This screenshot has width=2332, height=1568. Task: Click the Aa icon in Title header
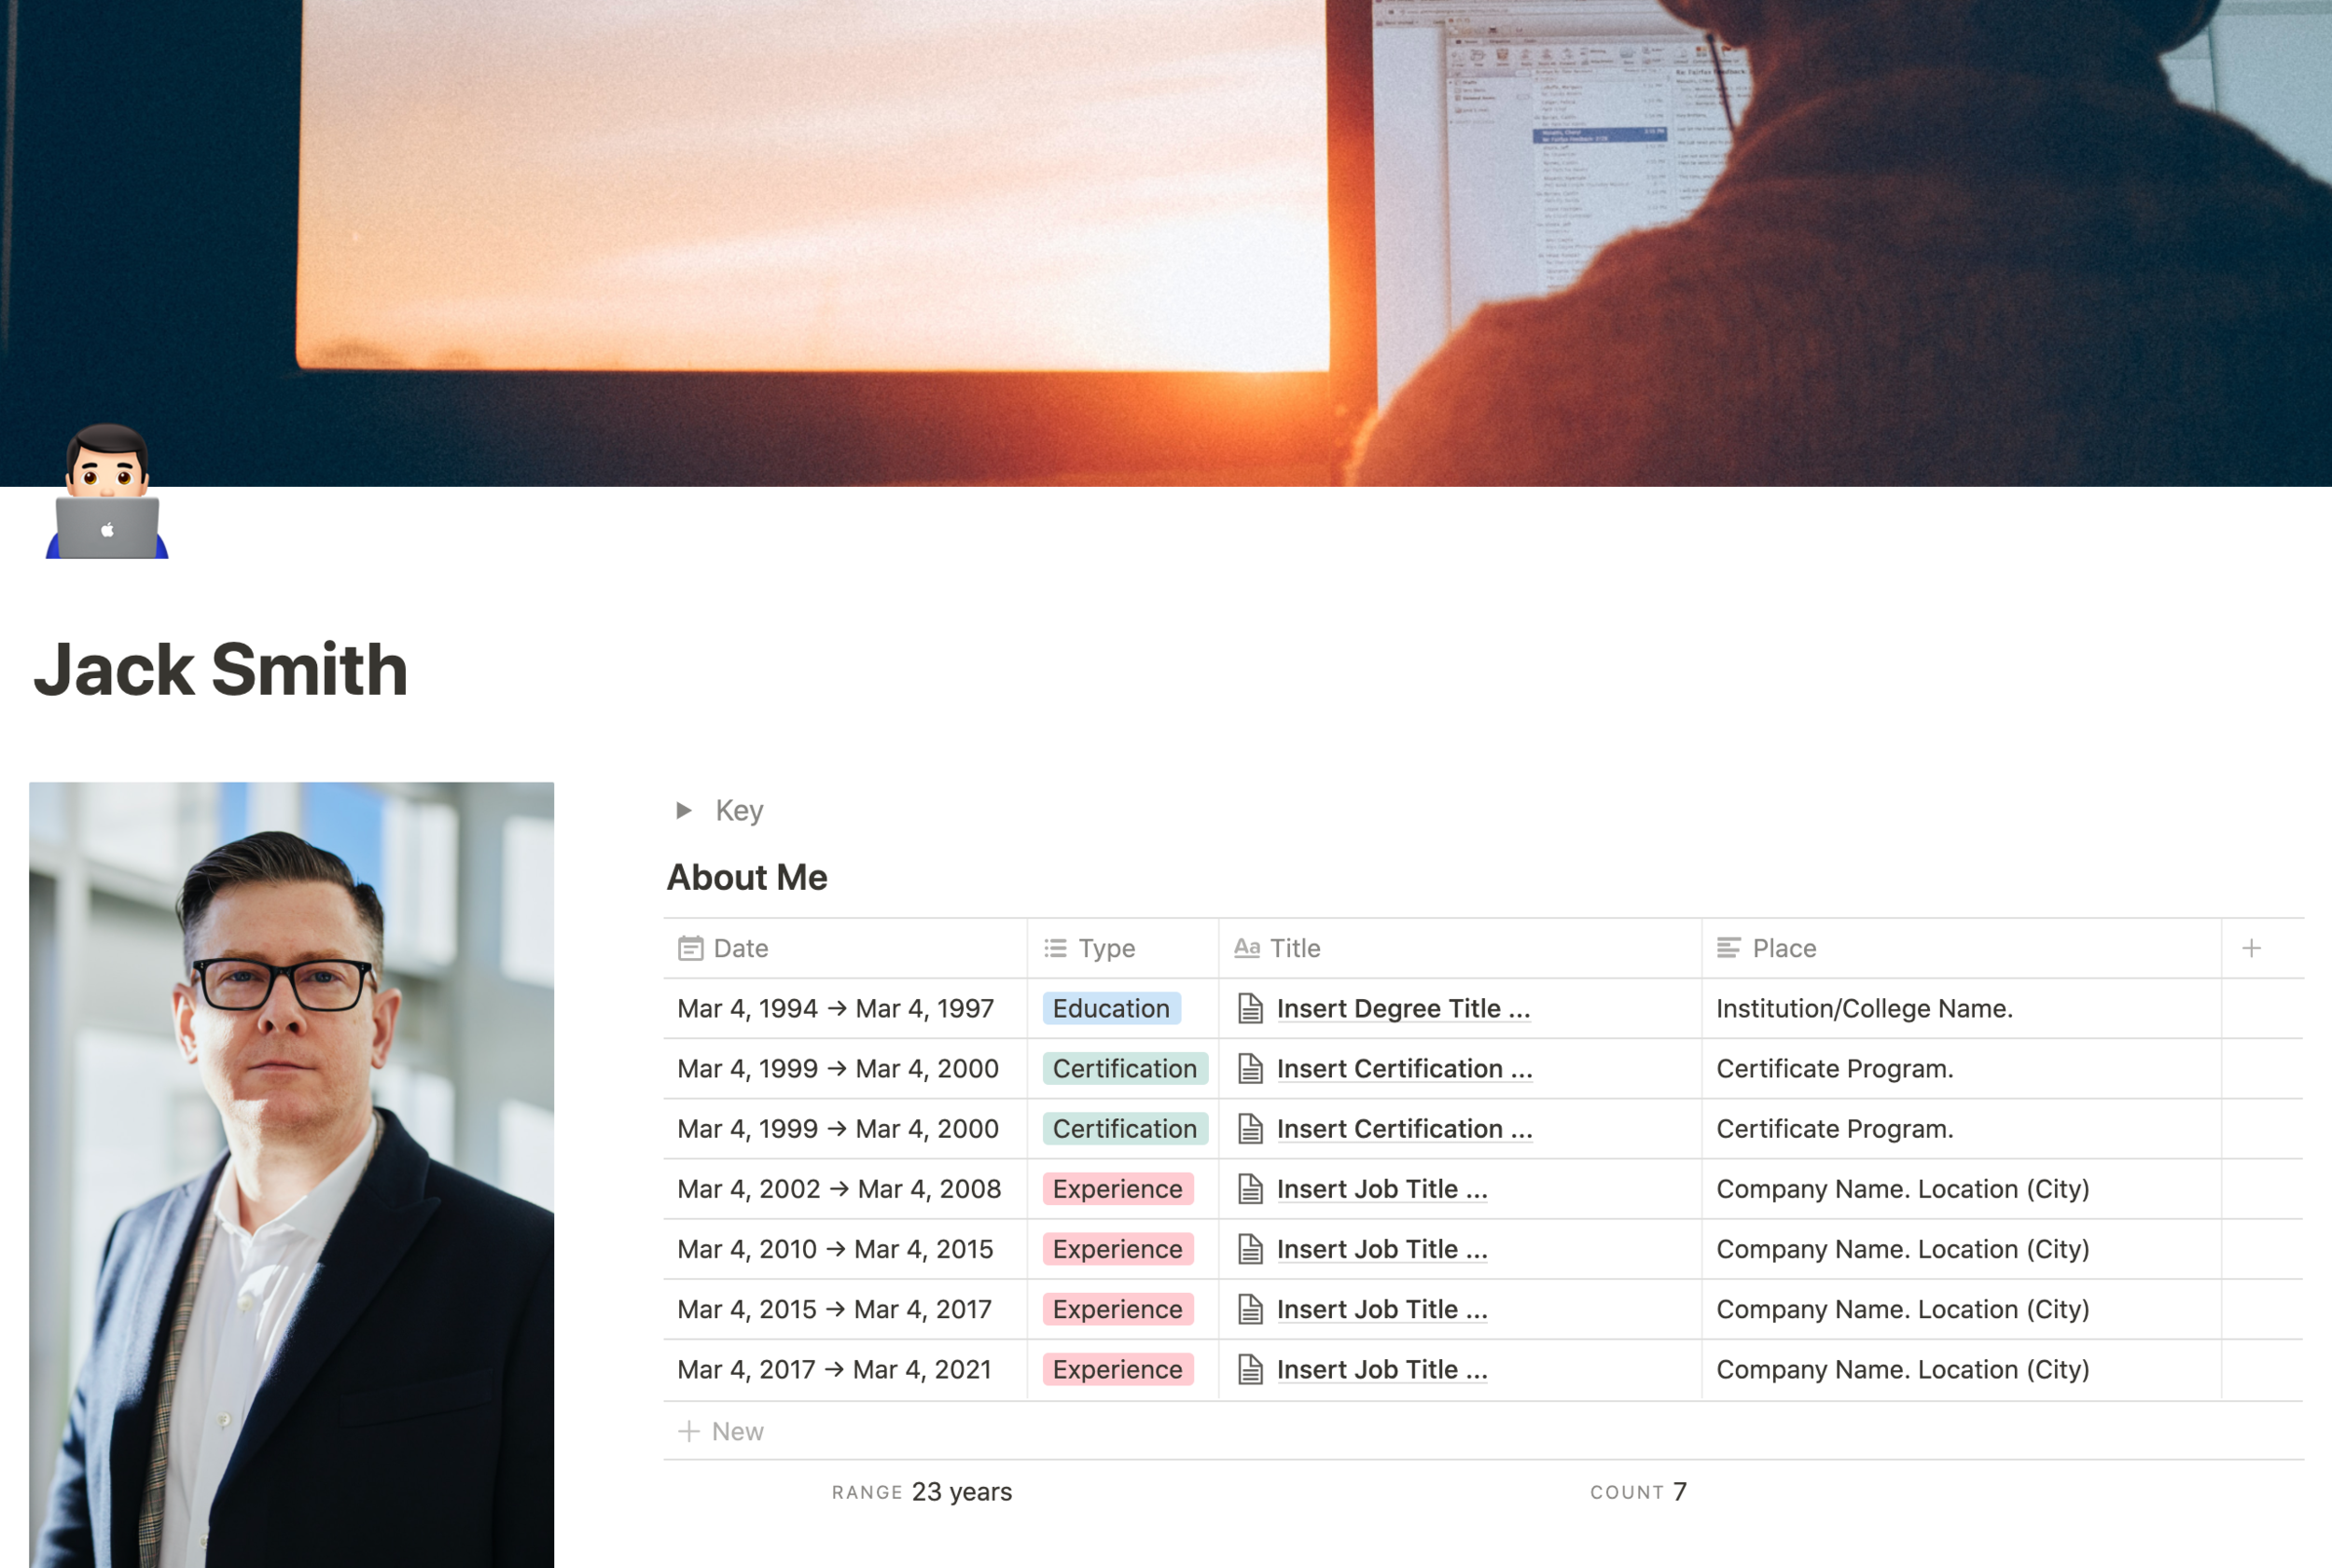click(x=1246, y=948)
